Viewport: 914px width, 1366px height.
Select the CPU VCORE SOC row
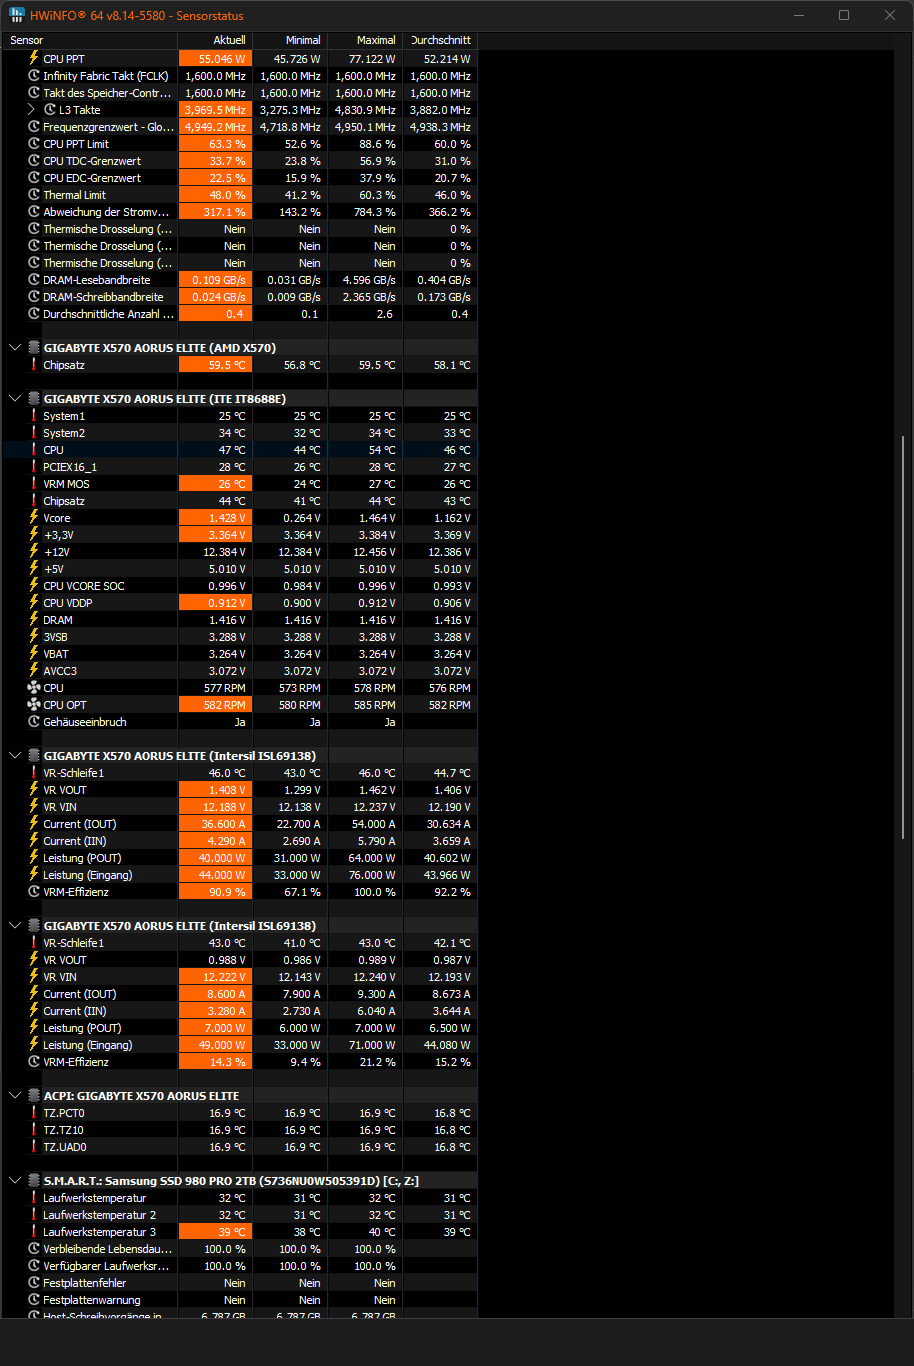(x=240, y=586)
